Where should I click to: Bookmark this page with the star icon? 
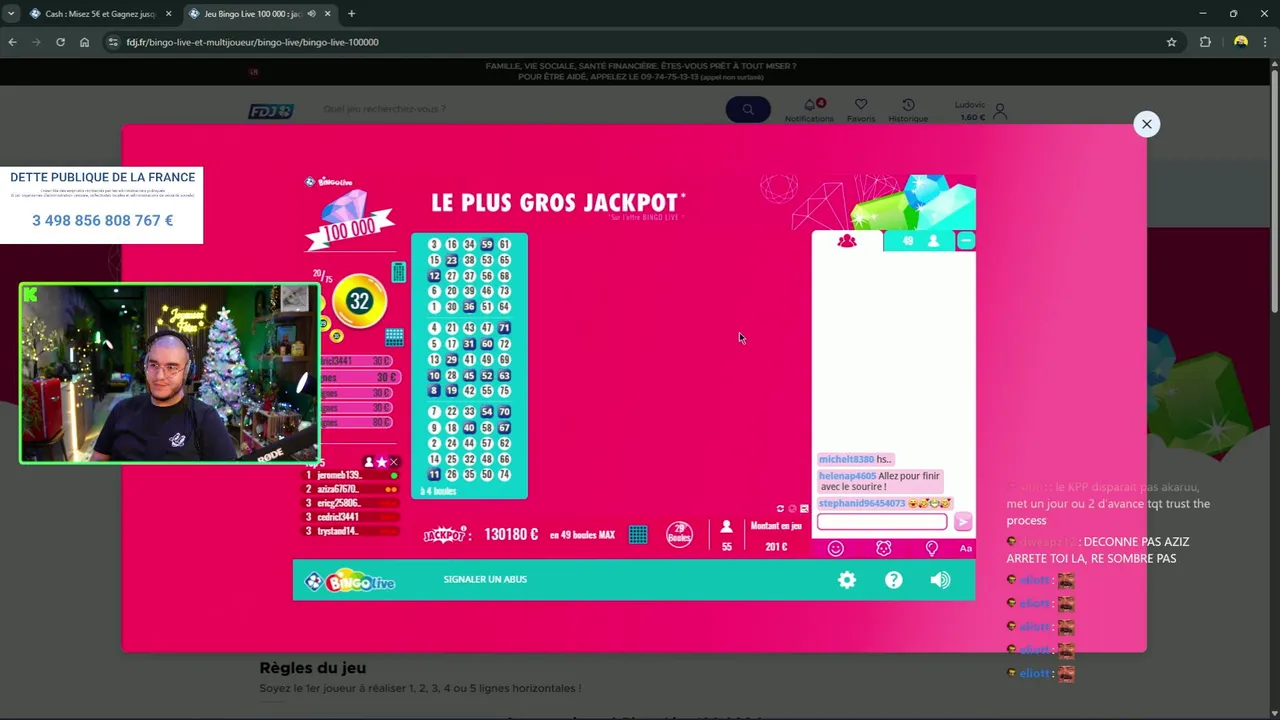pyautogui.click(x=1171, y=42)
